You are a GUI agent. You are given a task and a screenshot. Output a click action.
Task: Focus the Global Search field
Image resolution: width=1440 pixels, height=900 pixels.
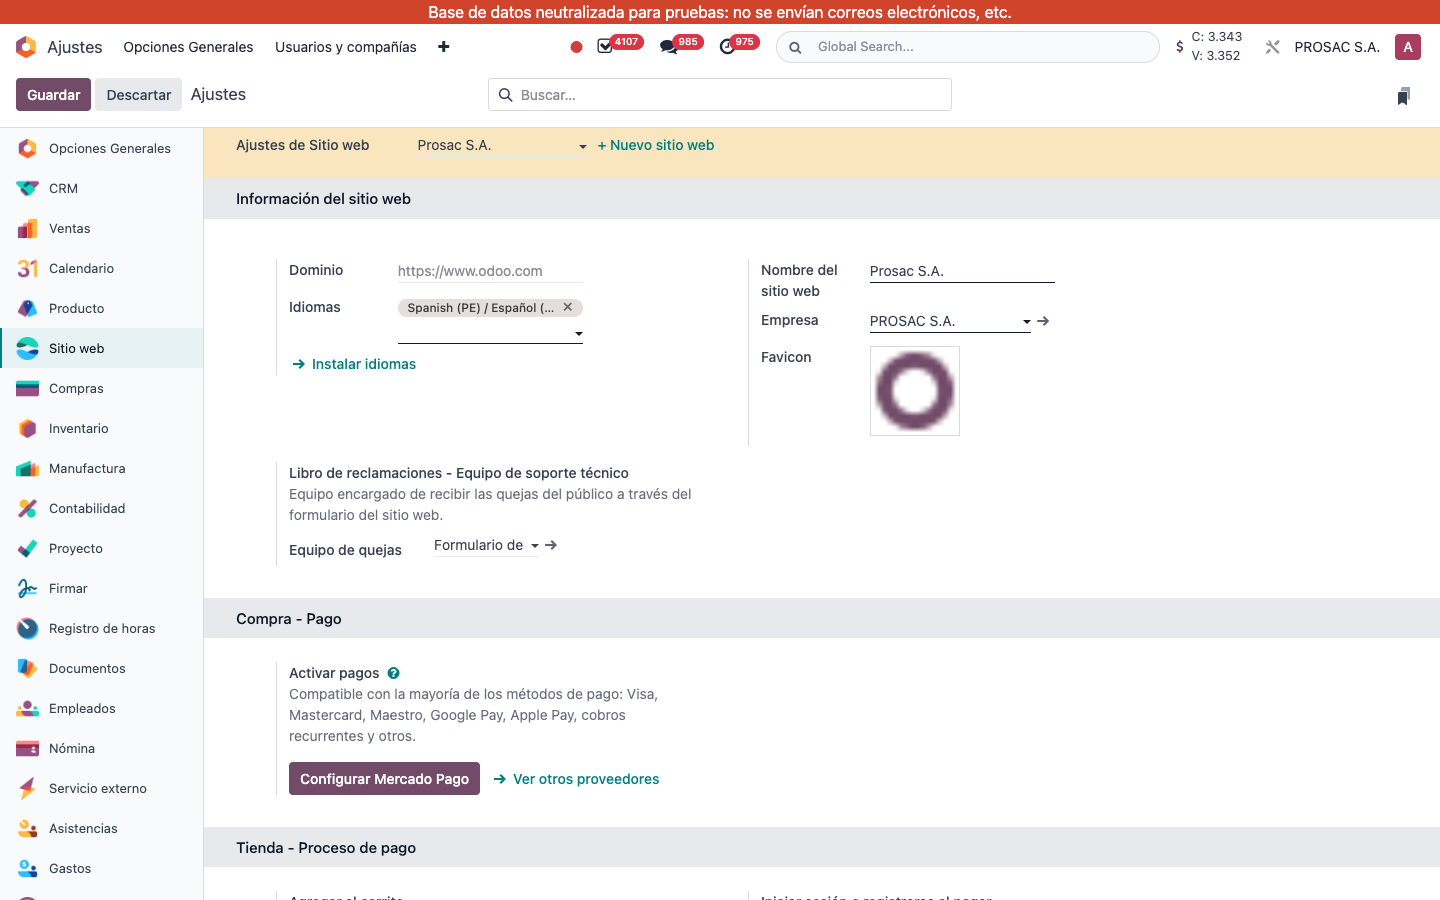(x=968, y=47)
